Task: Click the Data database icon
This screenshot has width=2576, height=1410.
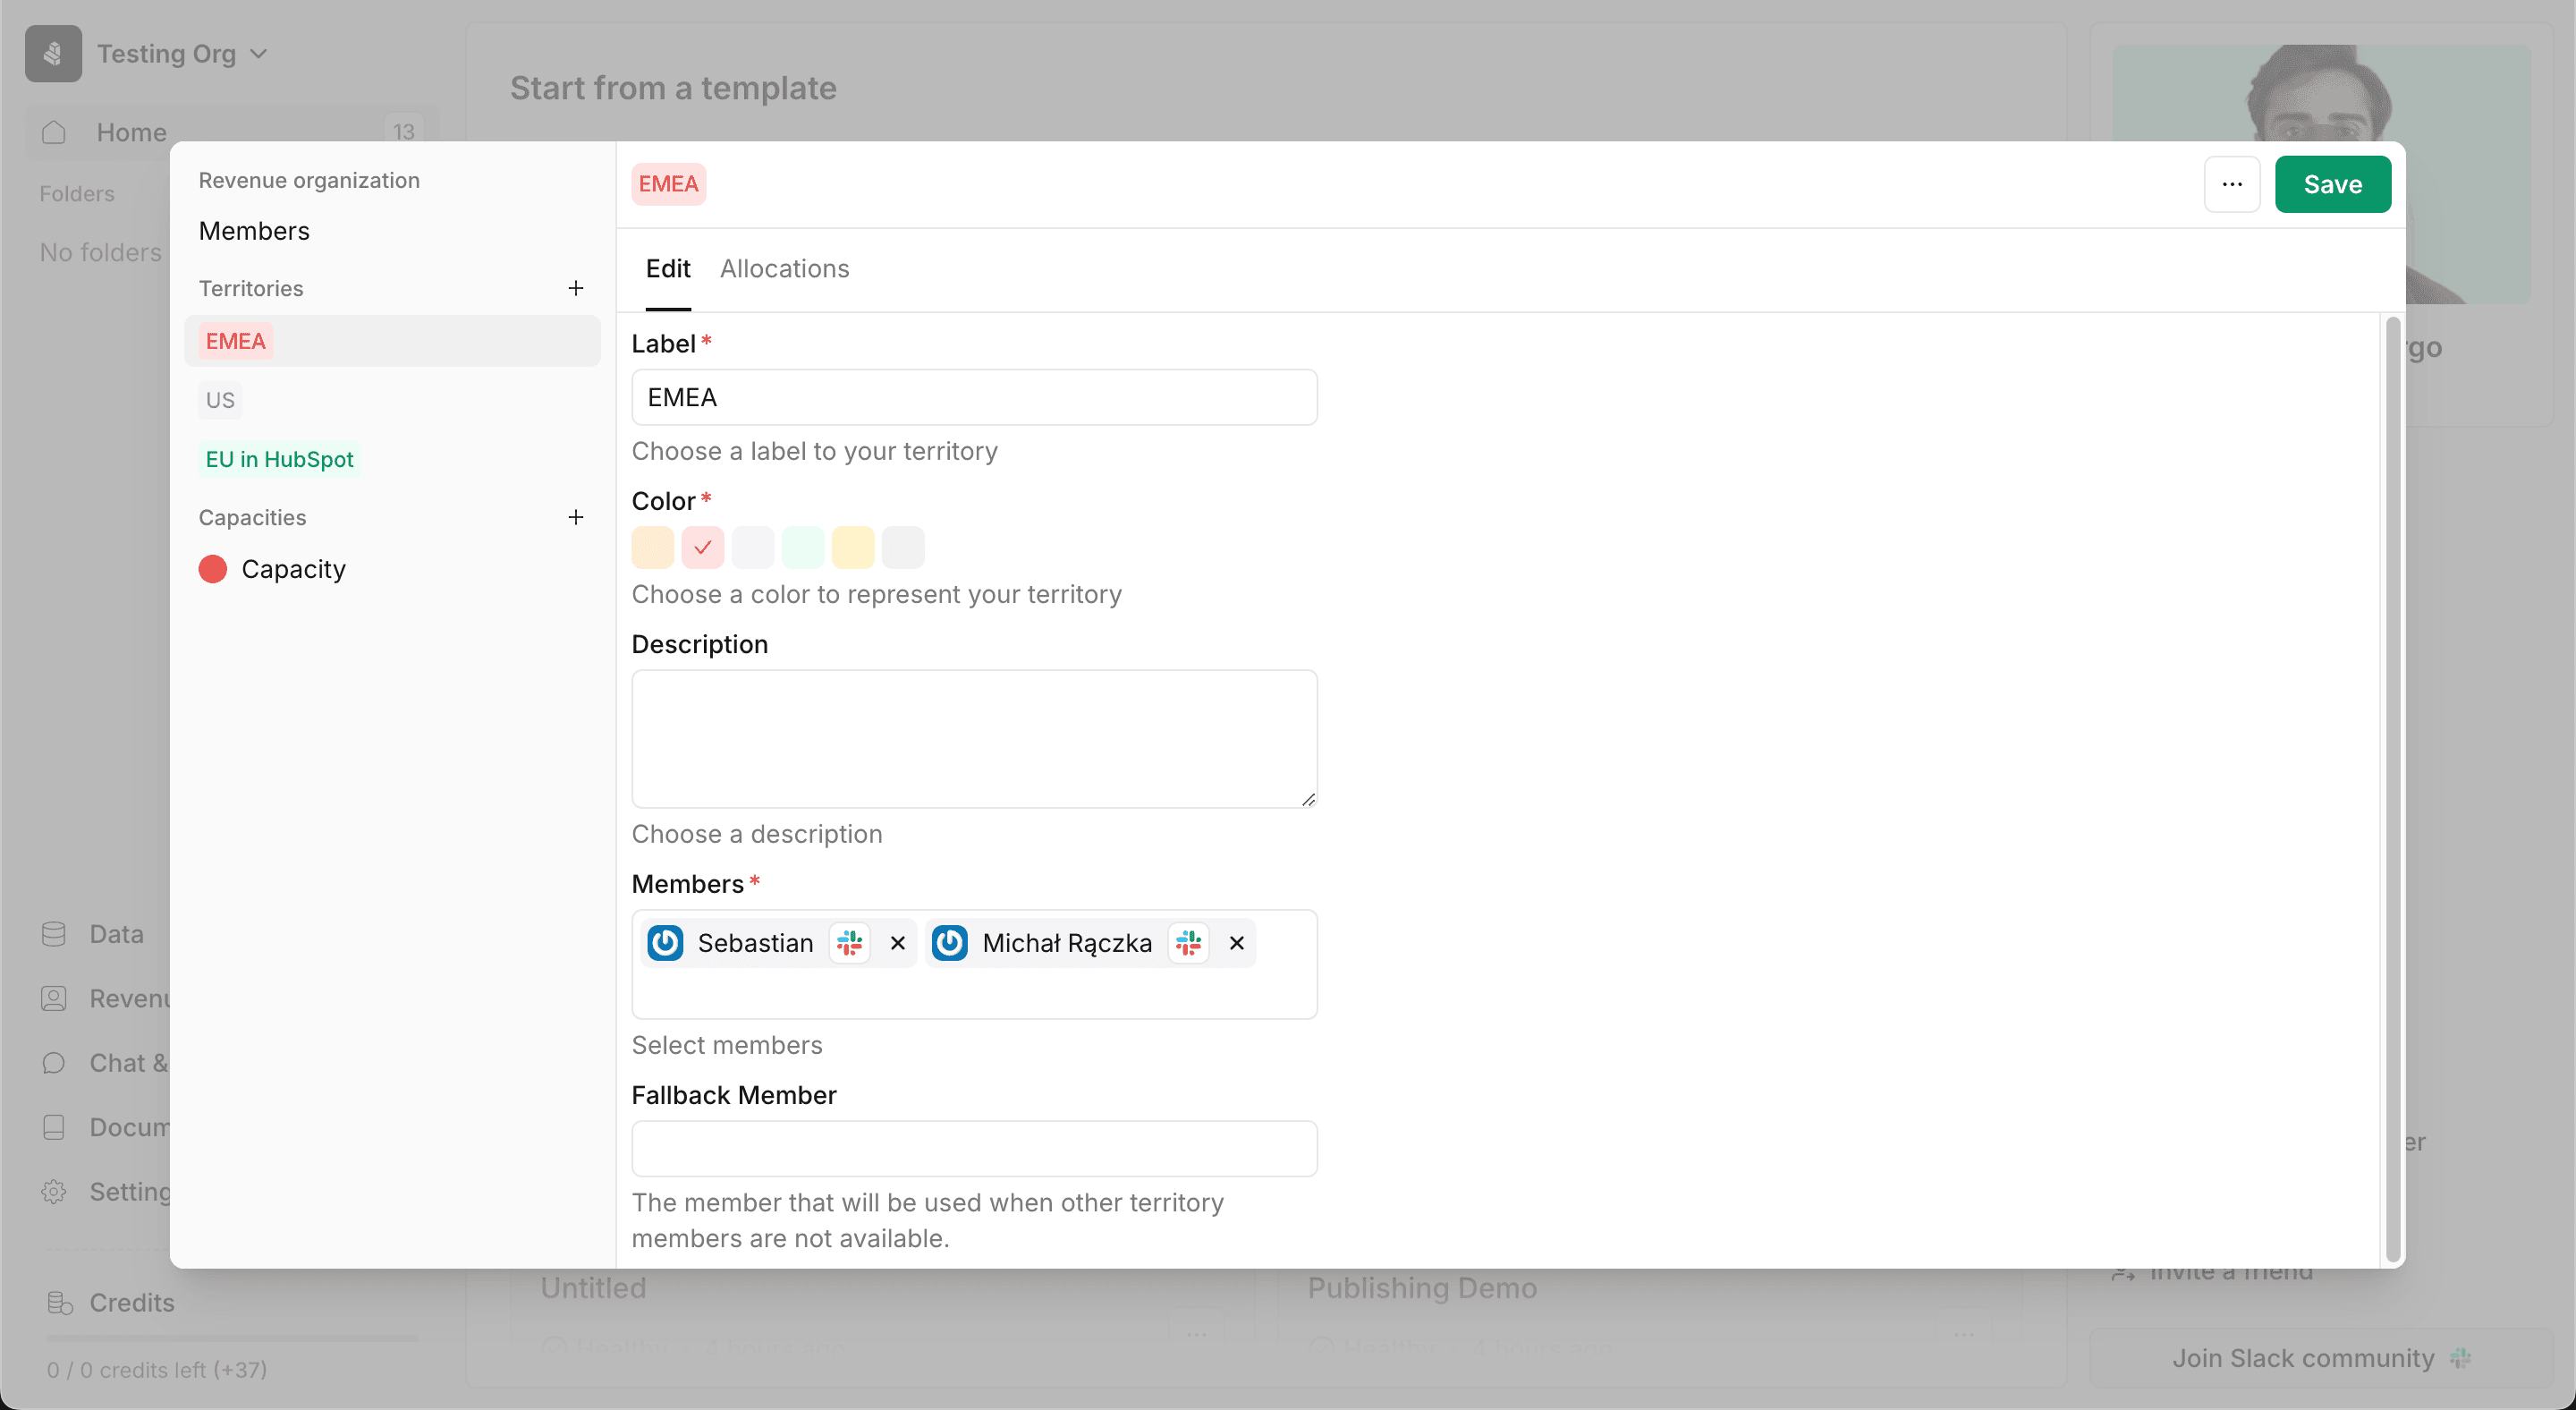Action: pos(54,934)
